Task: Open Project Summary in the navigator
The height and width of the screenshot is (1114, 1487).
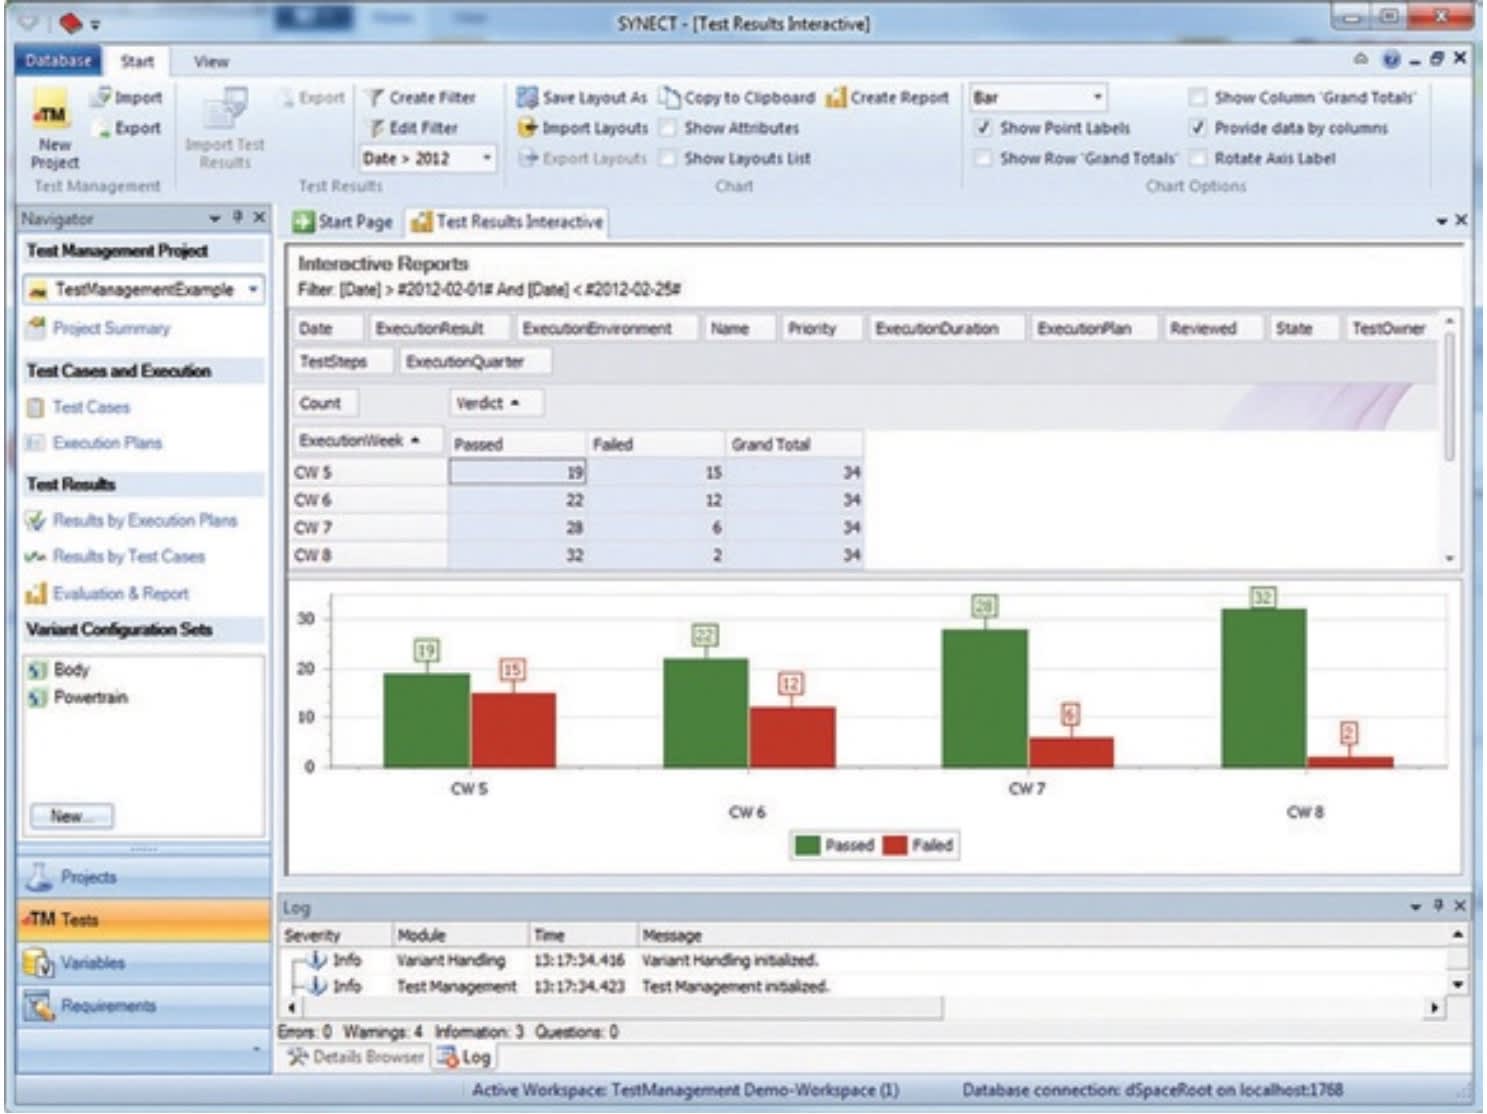Action: coord(111,328)
